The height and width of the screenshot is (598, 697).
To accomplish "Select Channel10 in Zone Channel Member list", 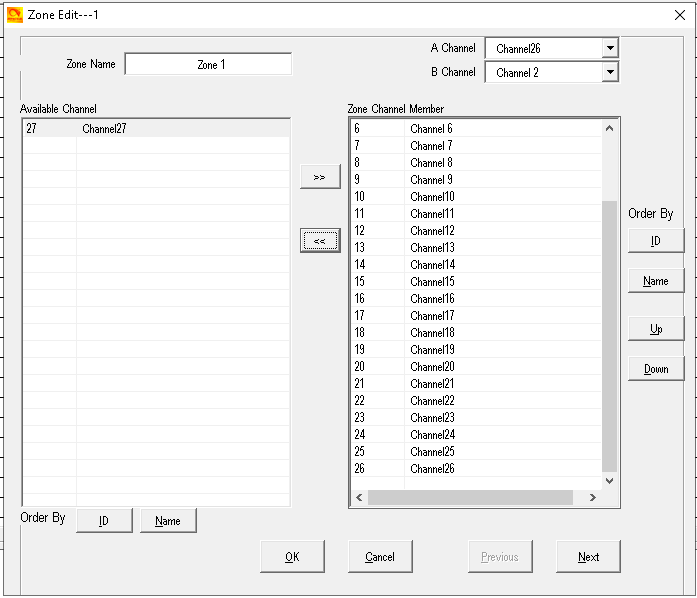I will click(x=432, y=197).
